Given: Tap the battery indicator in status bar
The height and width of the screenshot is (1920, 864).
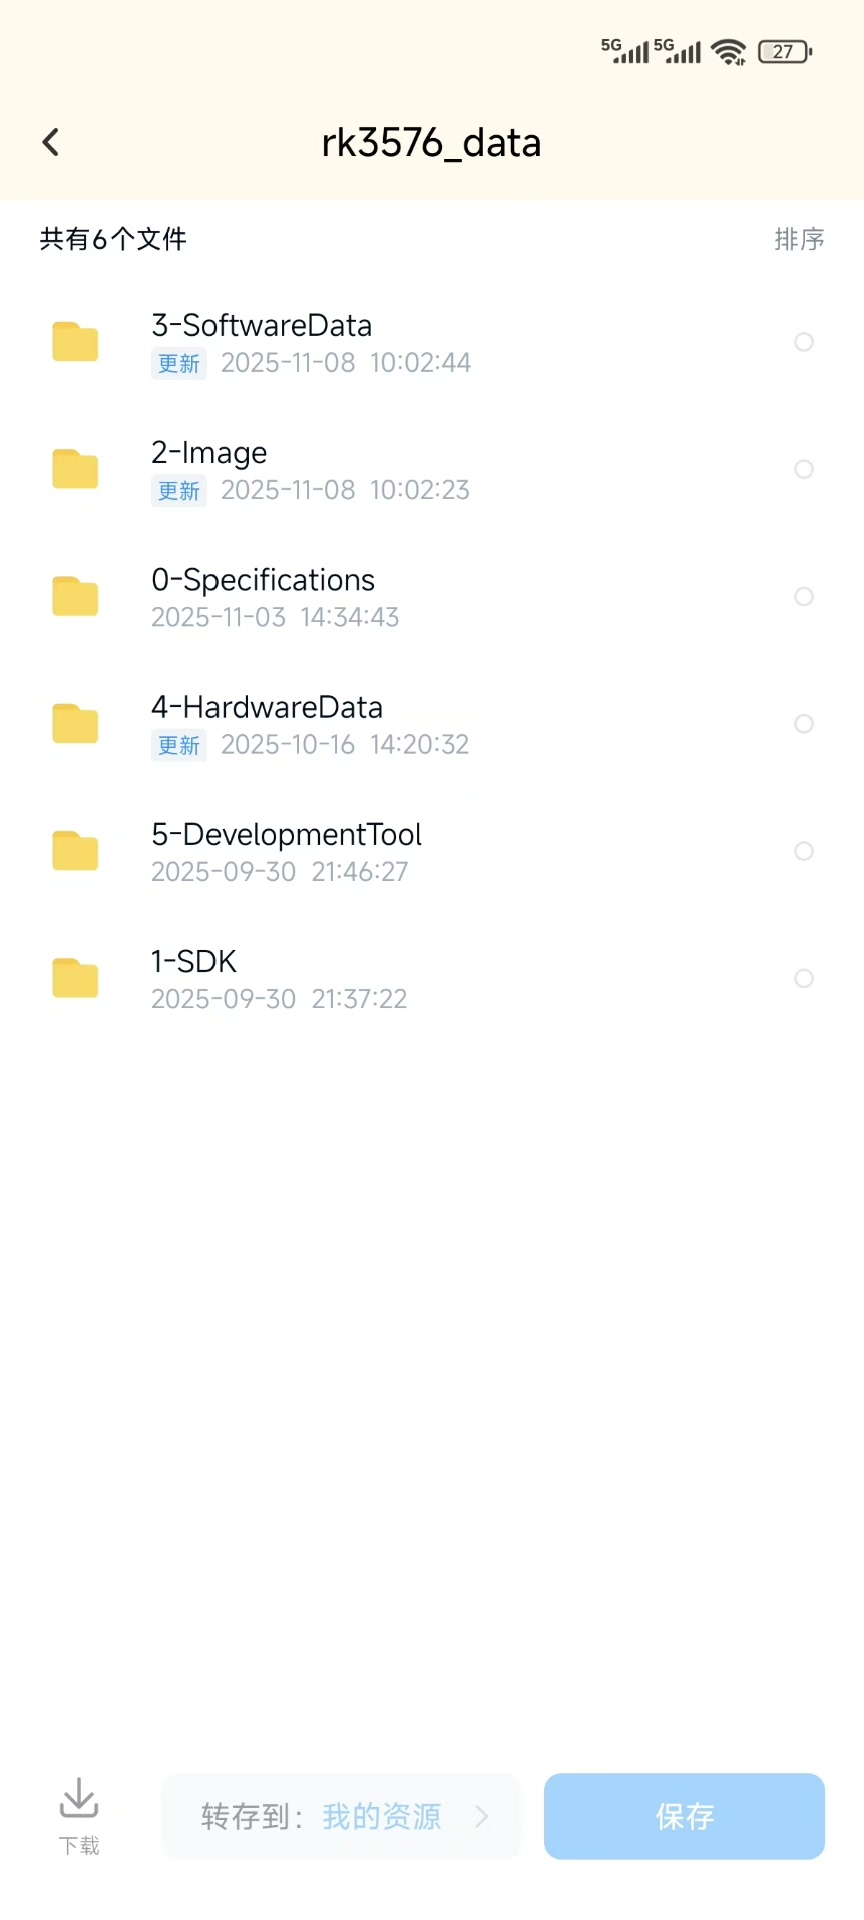Looking at the screenshot, I should (786, 51).
